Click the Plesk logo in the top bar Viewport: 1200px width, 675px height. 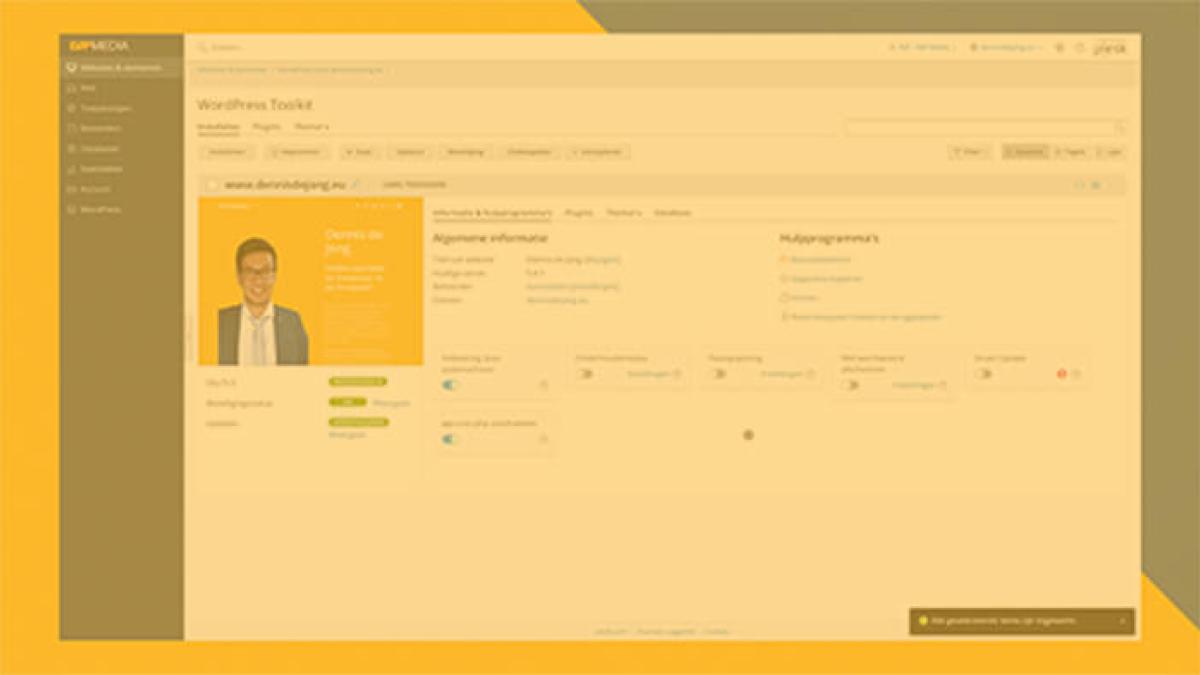tap(1109, 47)
